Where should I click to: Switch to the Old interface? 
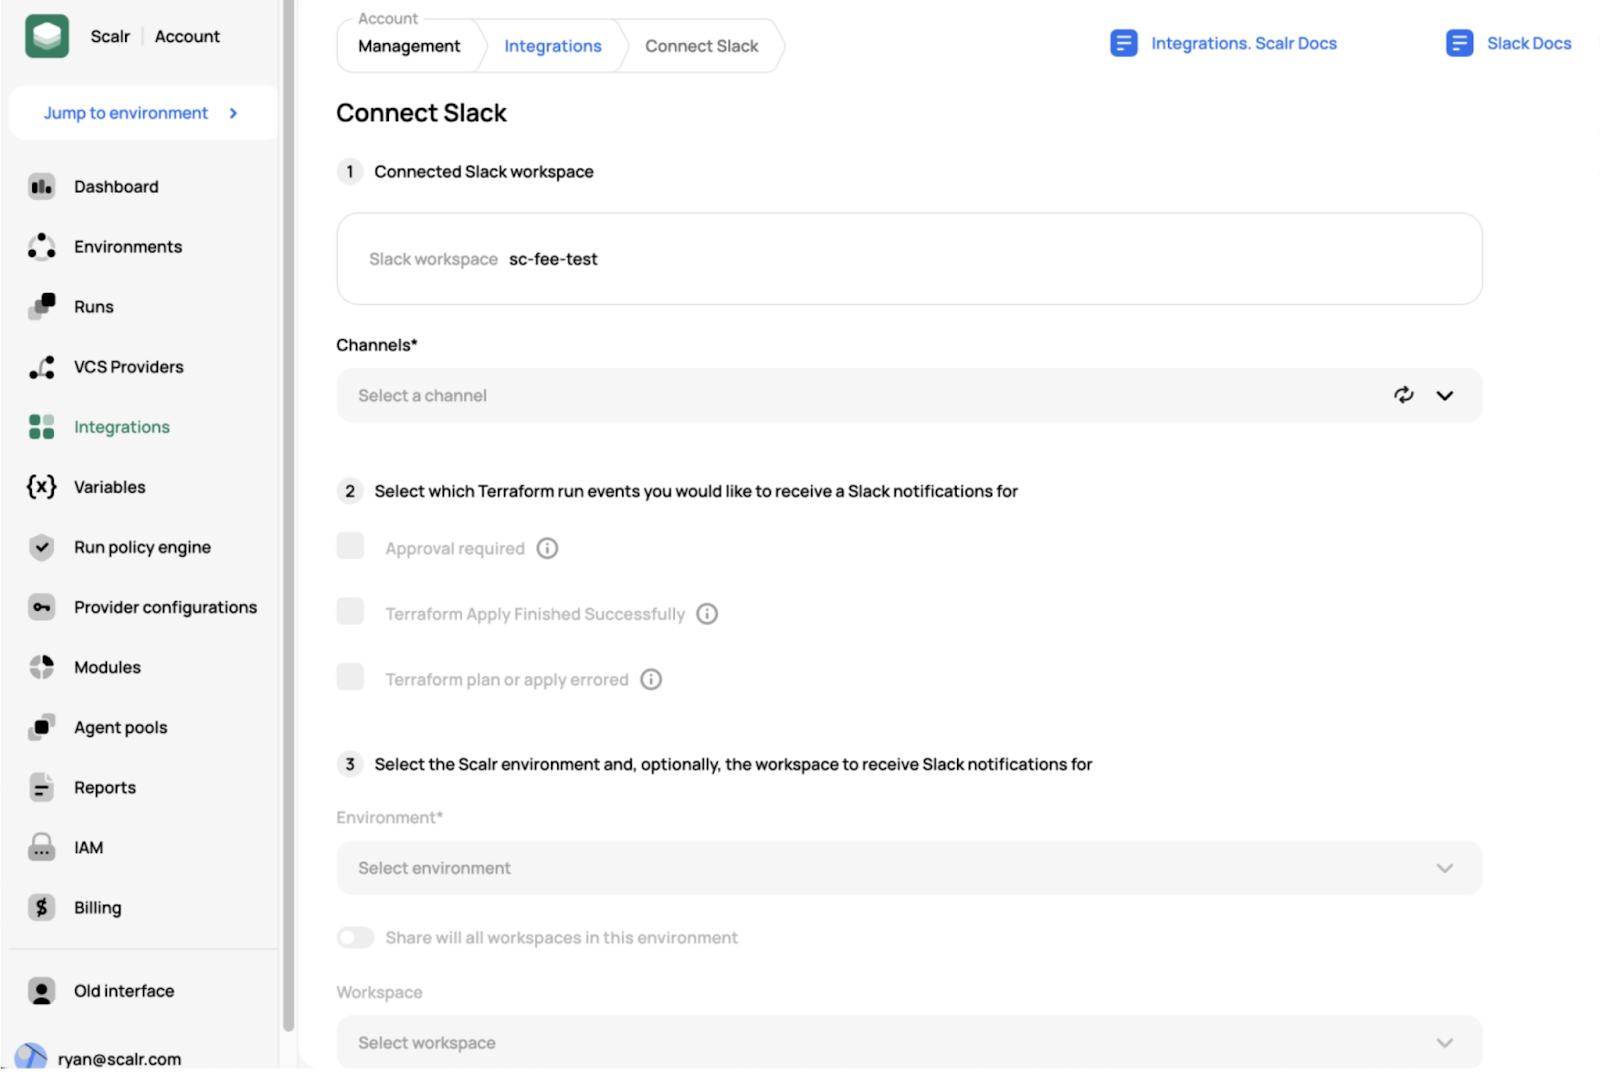123,990
